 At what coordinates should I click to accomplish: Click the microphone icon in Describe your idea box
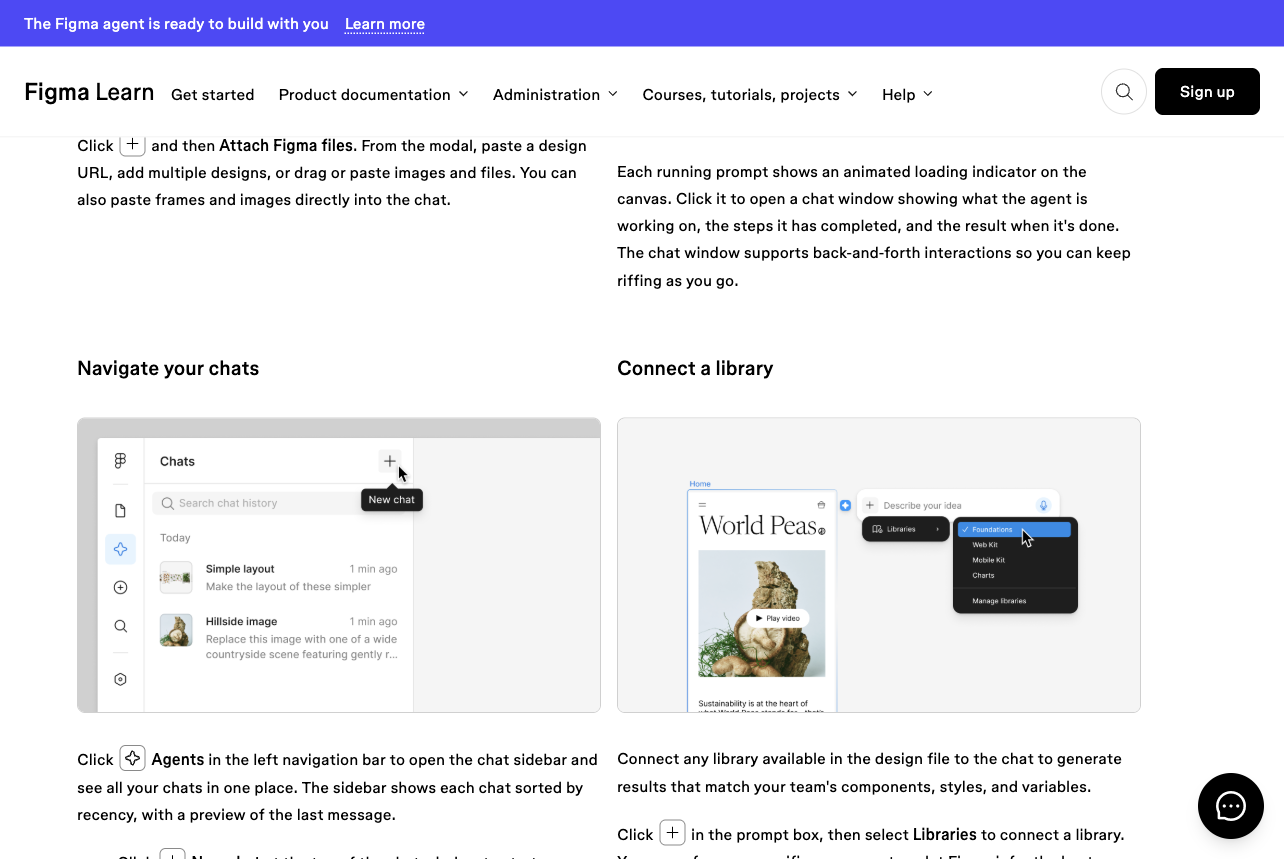click(x=1043, y=506)
